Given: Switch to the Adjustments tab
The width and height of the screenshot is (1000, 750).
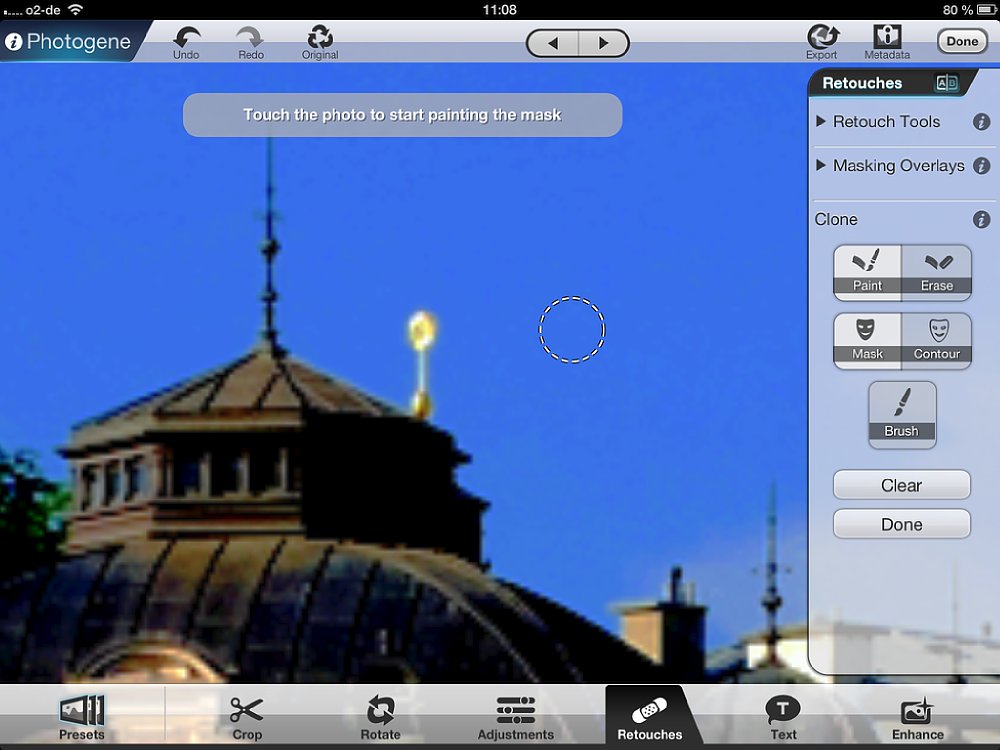Looking at the screenshot, I should click(515, 718).
